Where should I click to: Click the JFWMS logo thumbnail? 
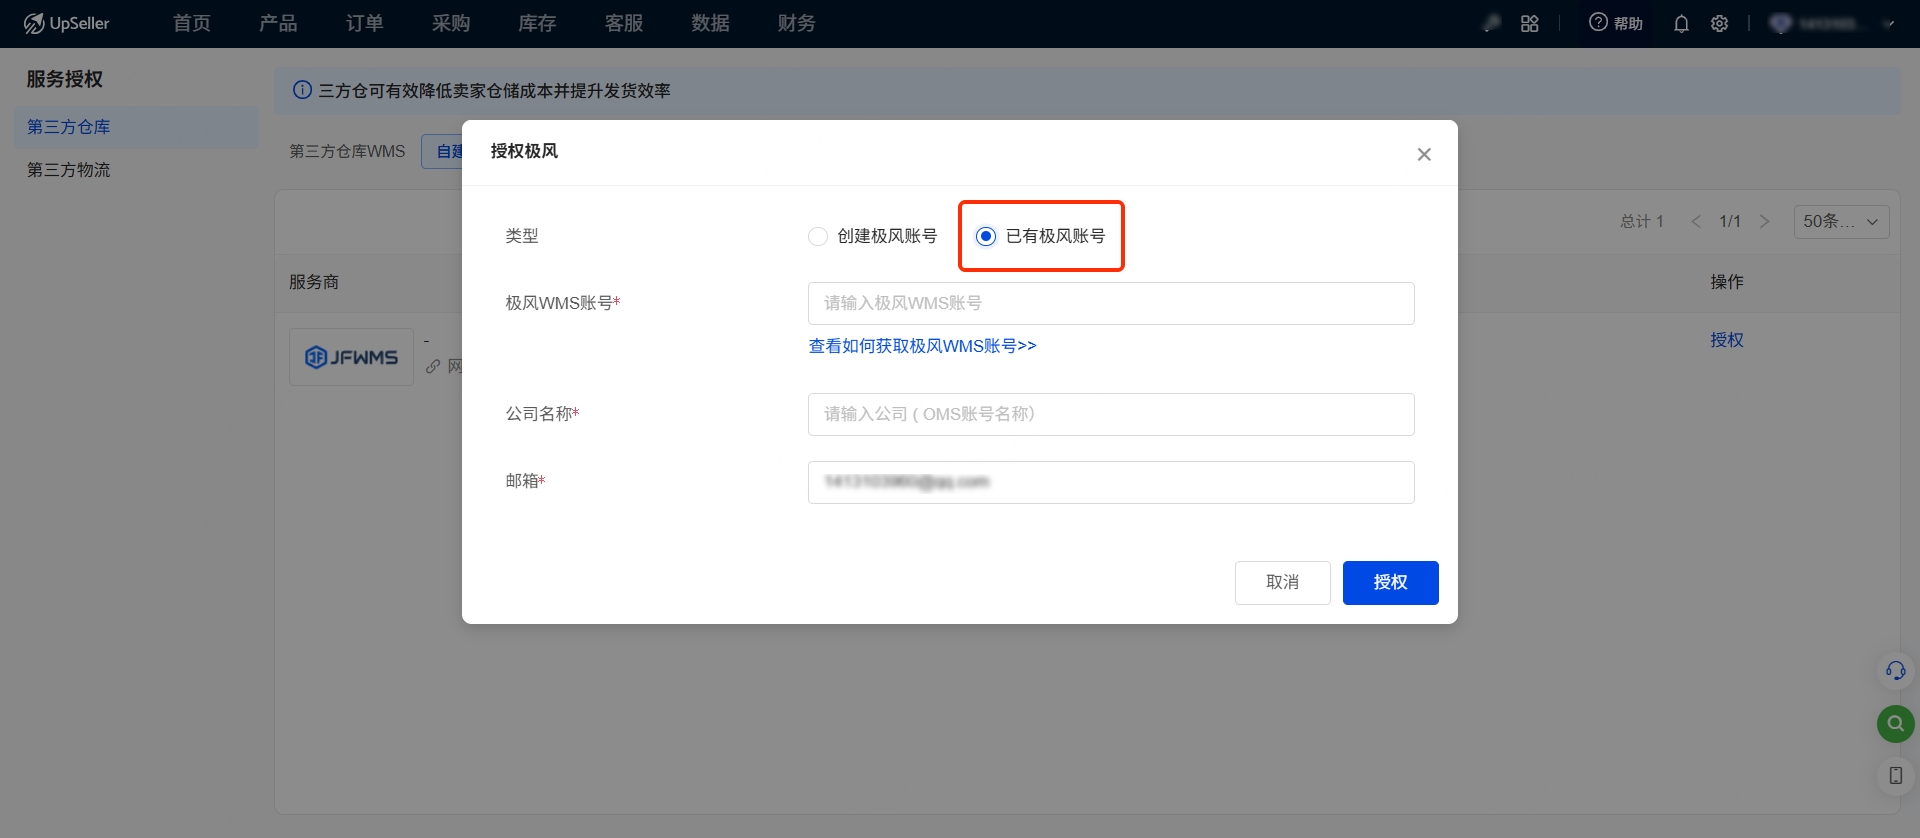(351, 357)
